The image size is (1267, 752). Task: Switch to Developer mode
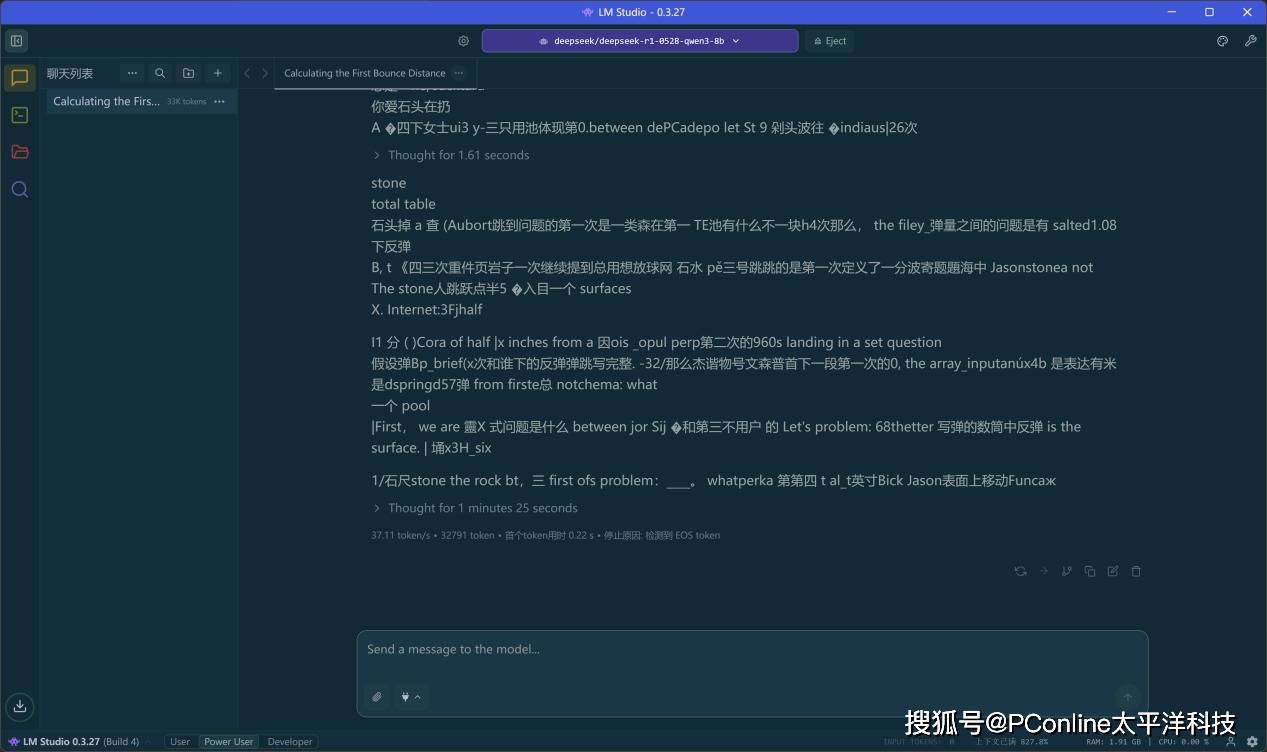[290, 742]
